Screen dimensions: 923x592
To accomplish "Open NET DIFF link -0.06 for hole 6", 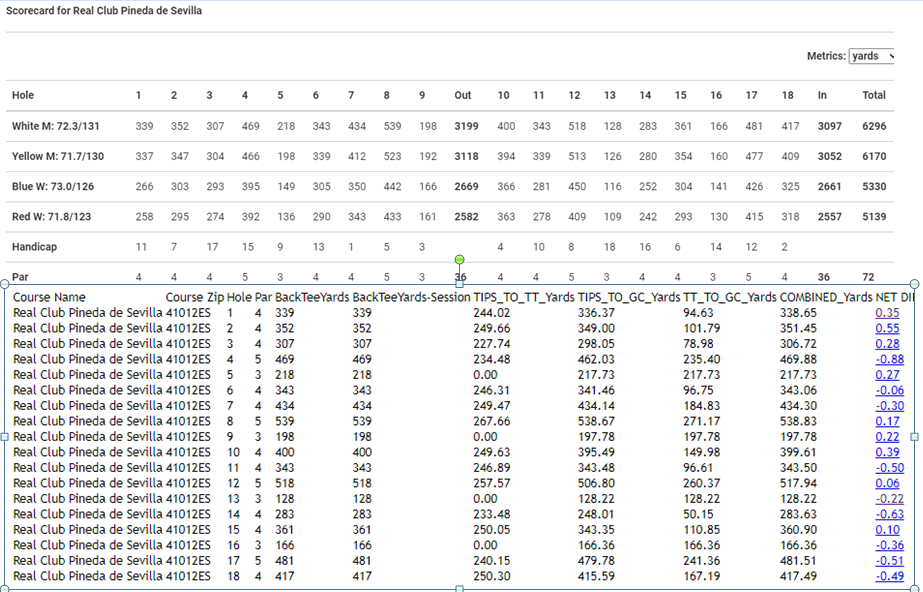I will coord(889,390).
